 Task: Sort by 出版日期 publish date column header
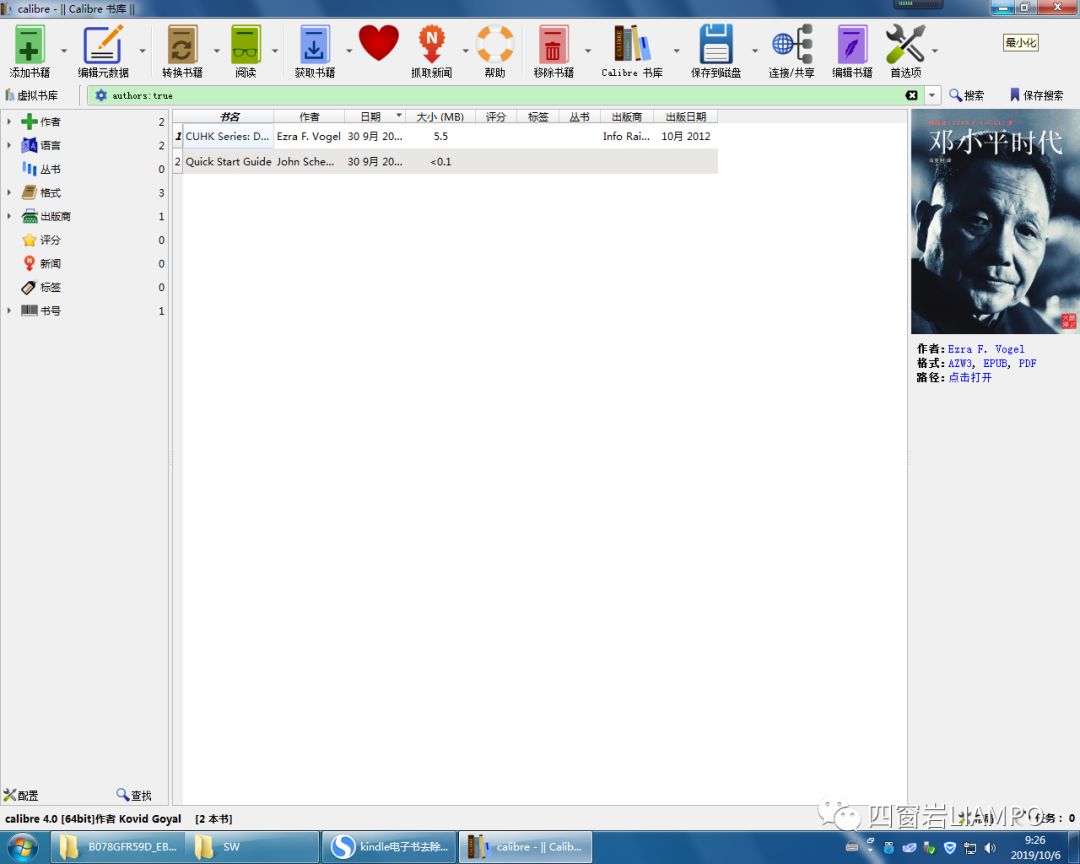(x=685, y=116)
